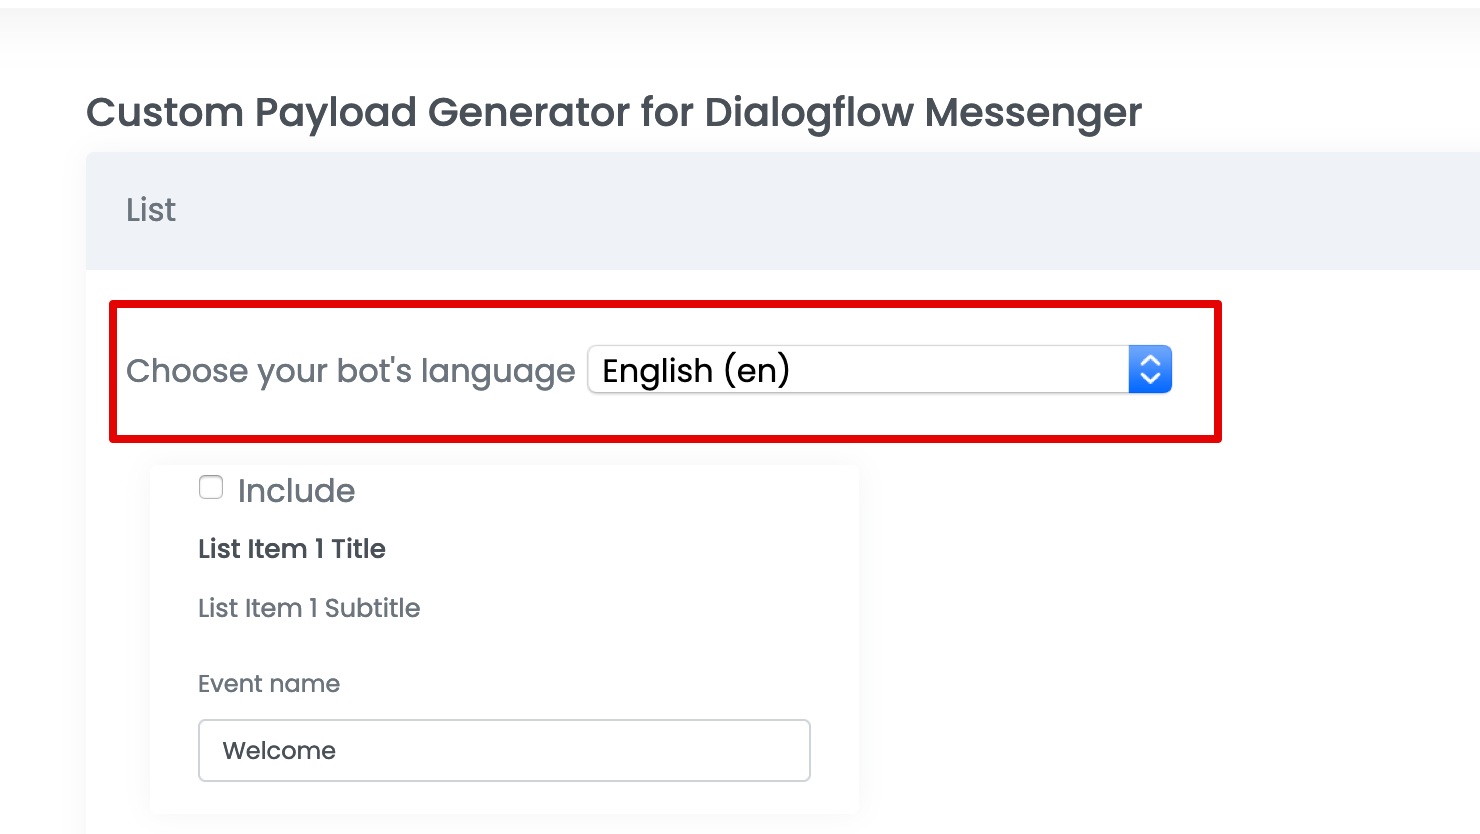1480x834 pixels.
Task: Click the Event name label
Action: tap(269, 684)
